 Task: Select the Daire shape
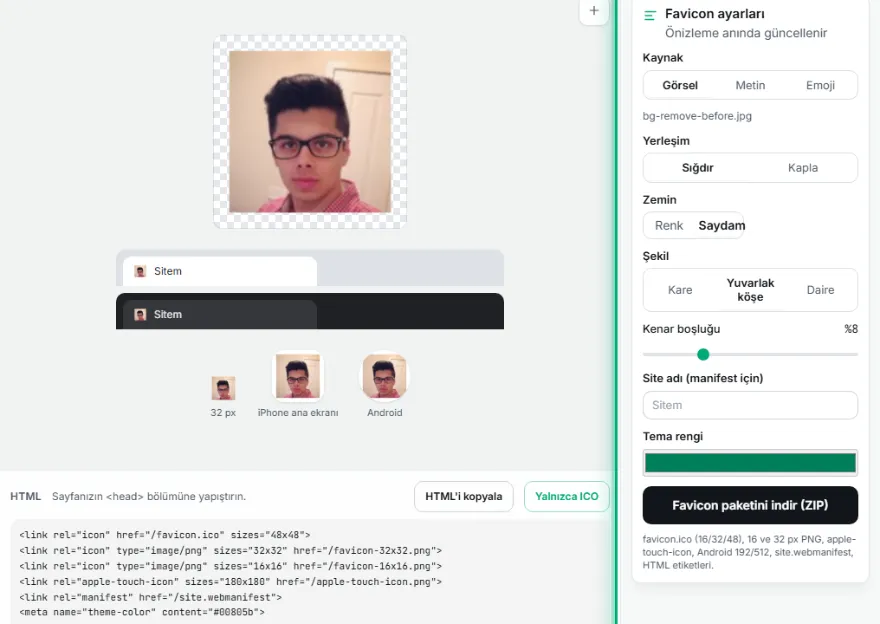[821, 290]
